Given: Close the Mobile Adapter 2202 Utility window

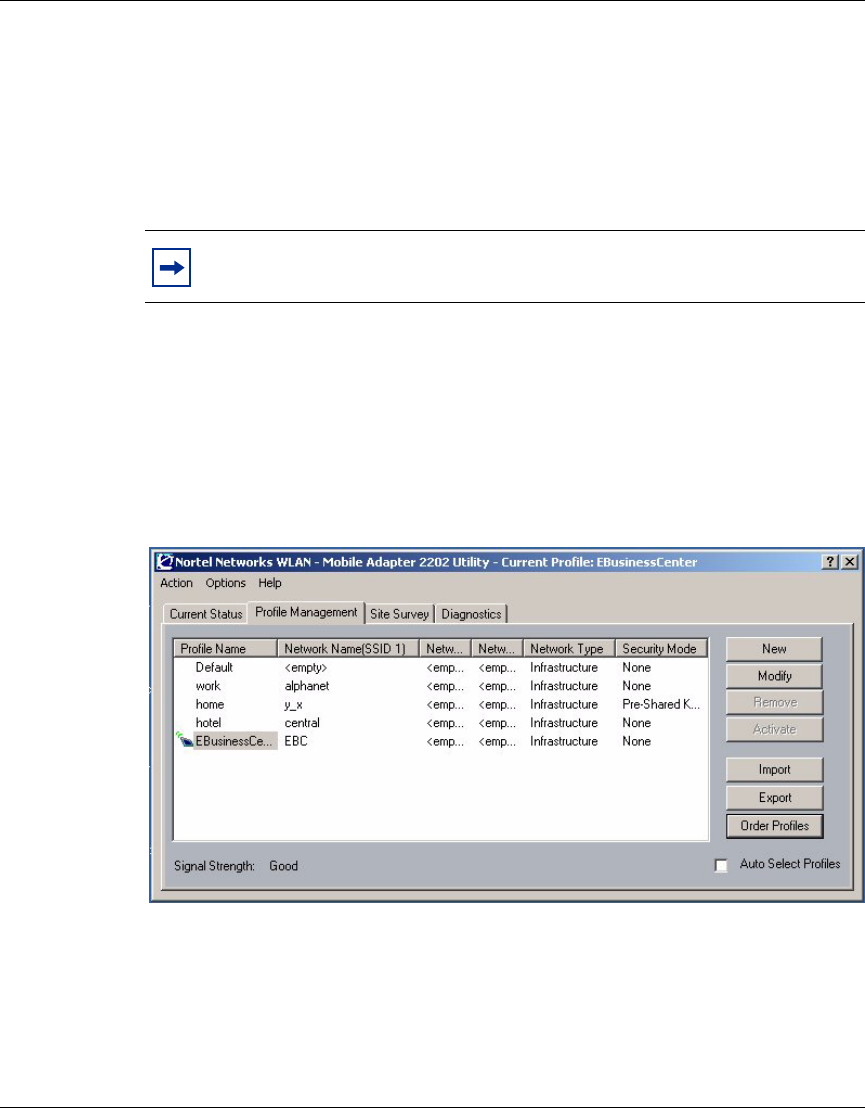Looking at the screenshot, I should pyautogui.click(x=849, y=562).
